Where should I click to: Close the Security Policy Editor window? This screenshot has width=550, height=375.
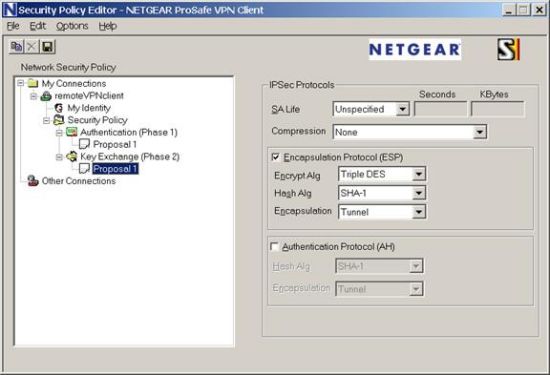click(539, 10)
